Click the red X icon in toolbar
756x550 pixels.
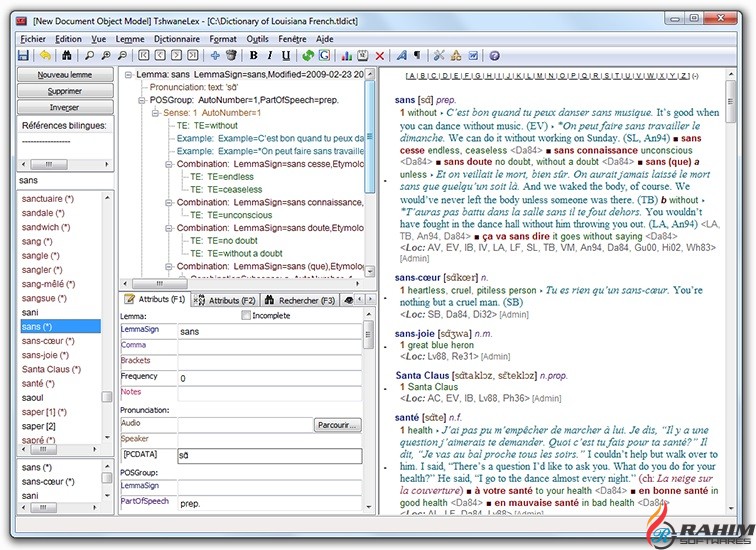(379, 56)
